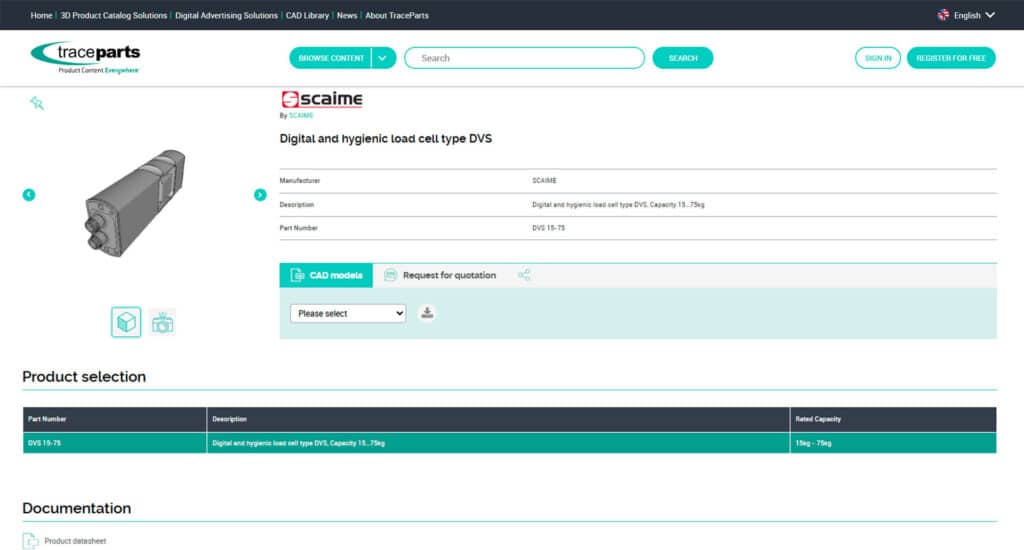This screenshot has height=550, width=1024.
Task: Click the 15kg - 75kg rated capacity cell
Action: [x=893, y=443]
